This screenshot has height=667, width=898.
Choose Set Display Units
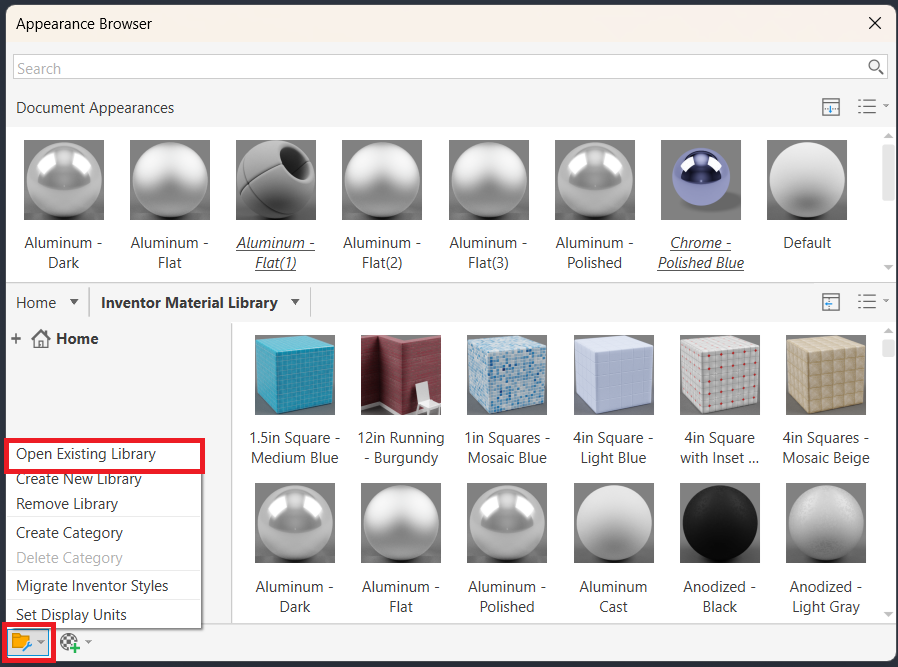[104, 615]
